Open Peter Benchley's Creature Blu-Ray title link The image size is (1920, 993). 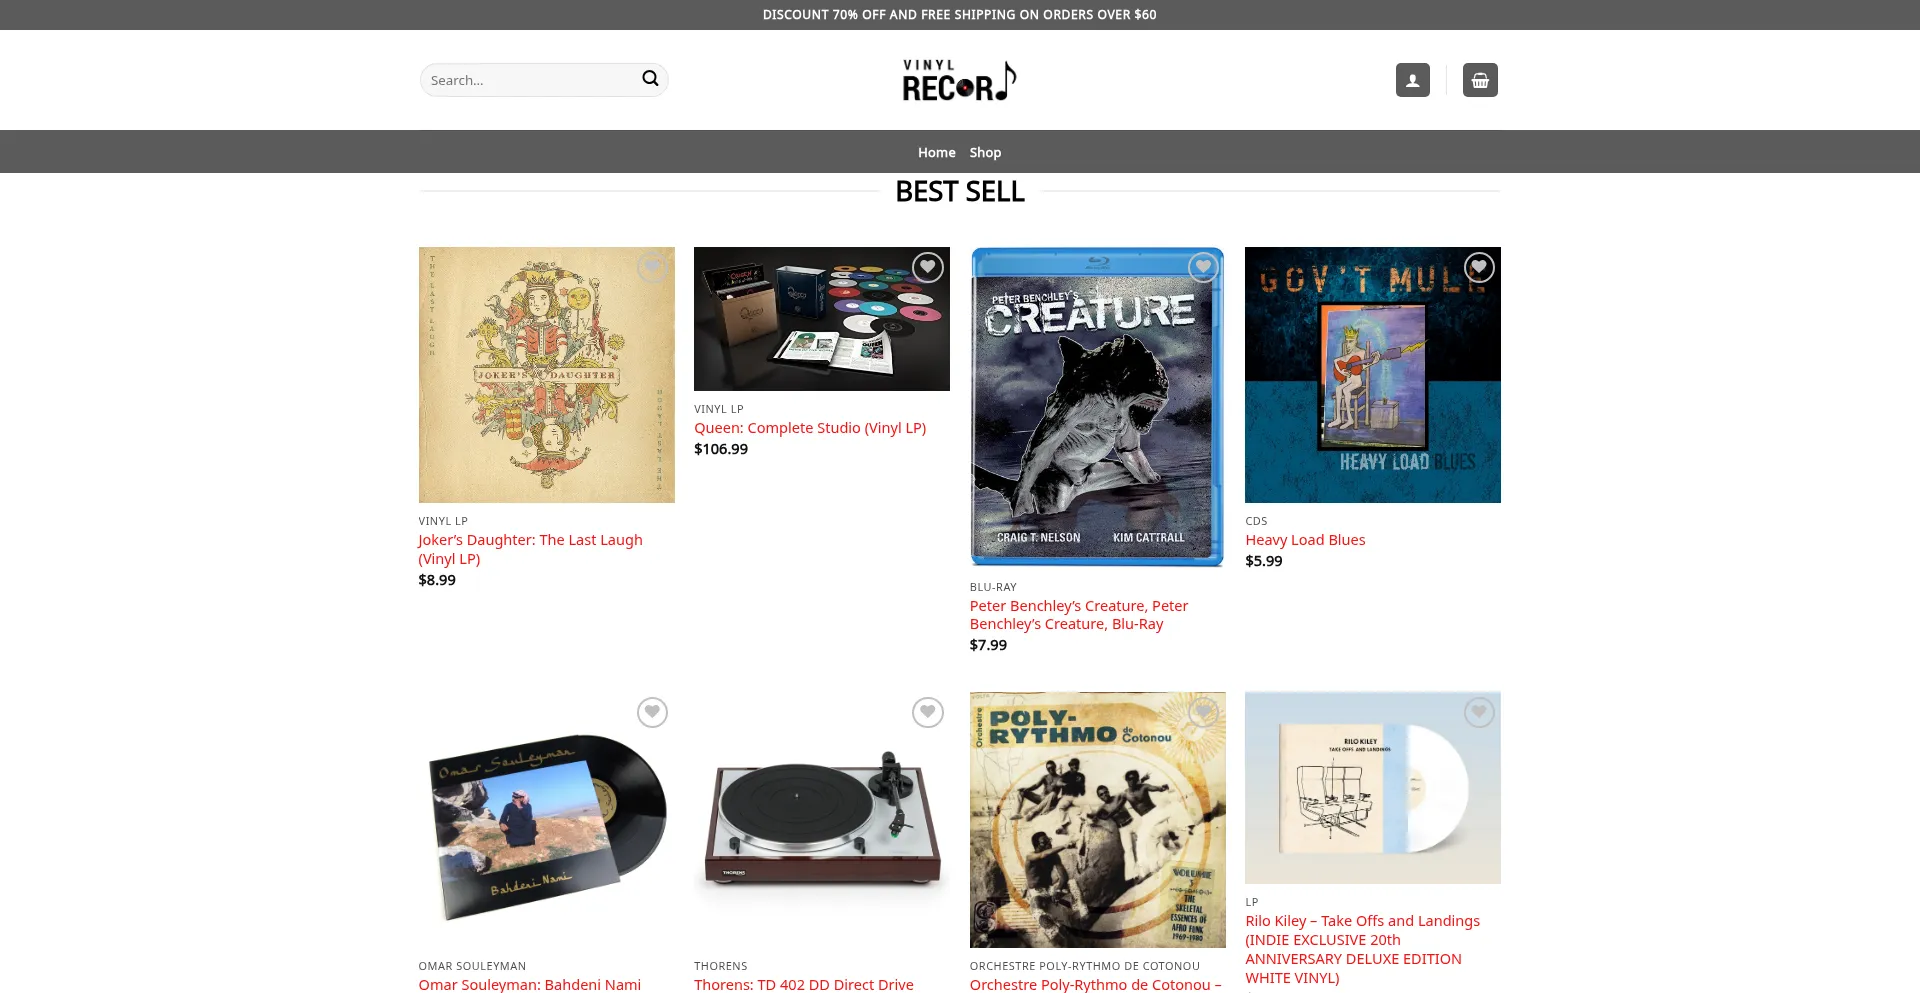[x=1079, y=615]
